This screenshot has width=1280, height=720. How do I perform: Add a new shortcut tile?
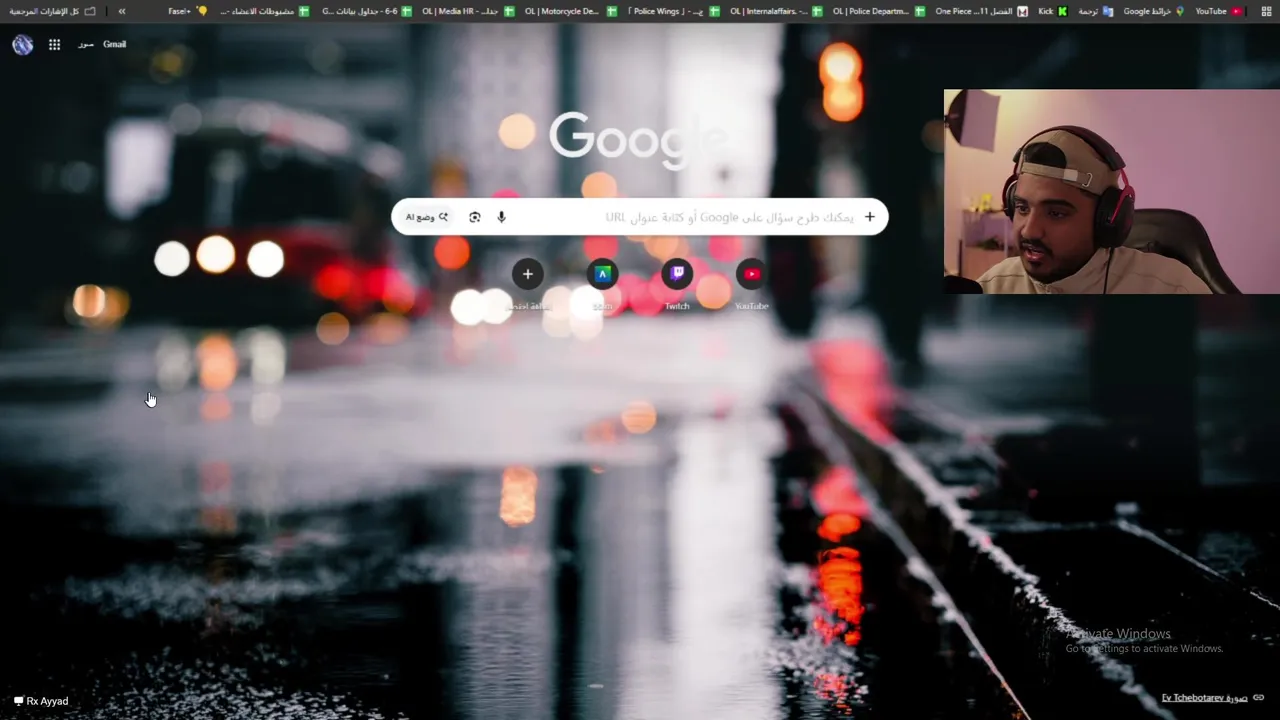(528, 274)
